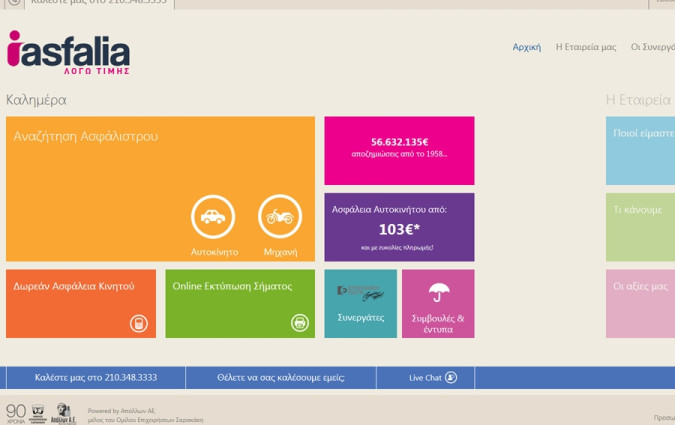The height and width of the screenshot is (425, 675).
Task: Open the Ασφάλεια Αυτοκινήτου από 103€ tile
Action: (x=399, y=227)
